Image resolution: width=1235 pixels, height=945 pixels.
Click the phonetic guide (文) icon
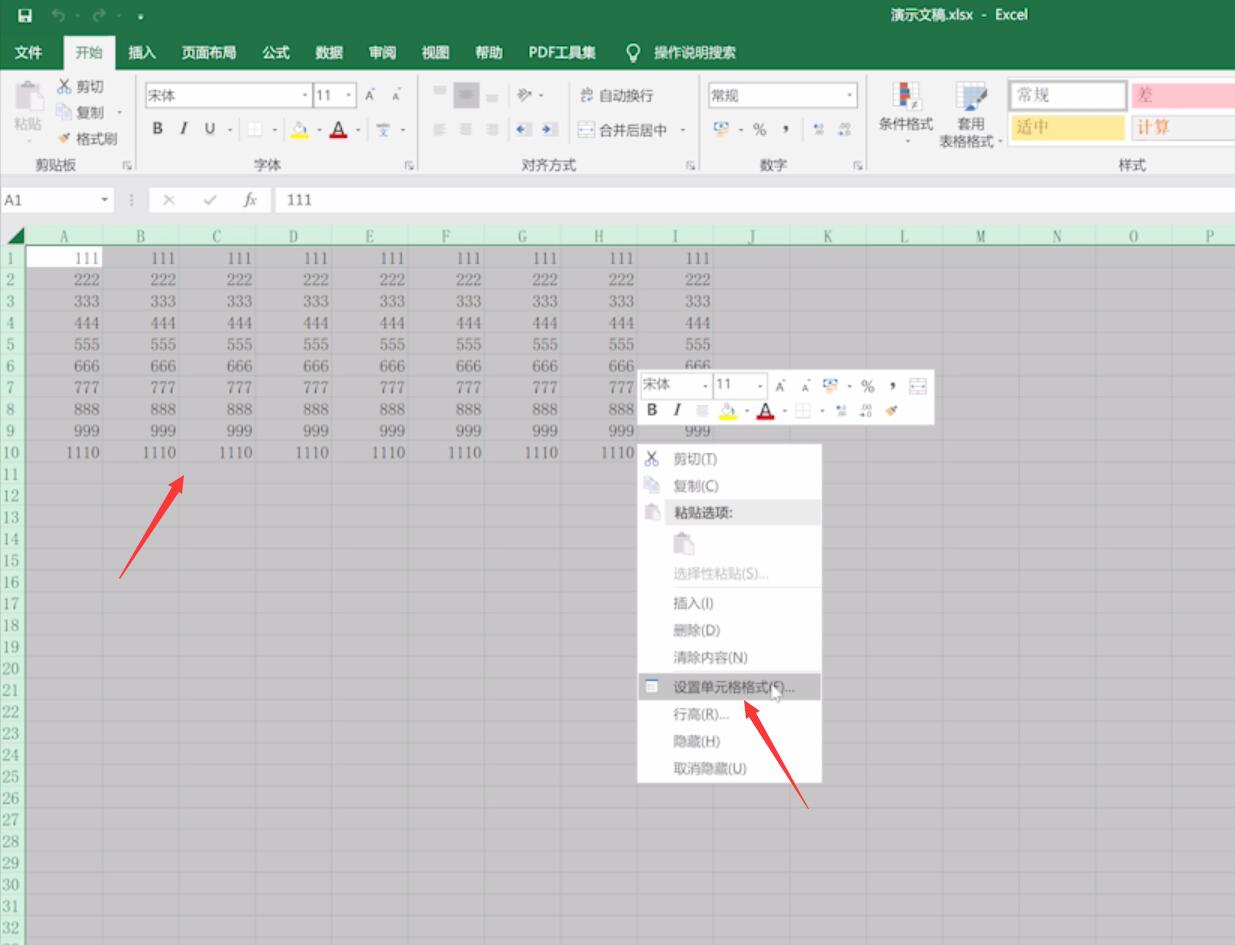coord(383,129)
